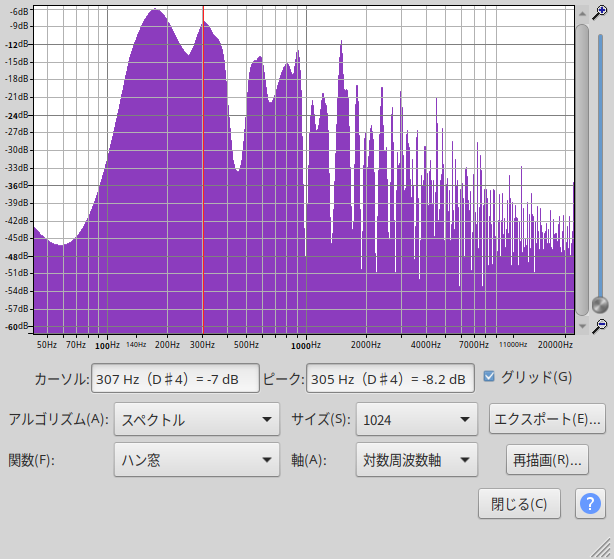This screenshot has height=559, width=614.
Task: Click the scrollbar down arrow beside the graph
Action: click(x=581, y=326)
